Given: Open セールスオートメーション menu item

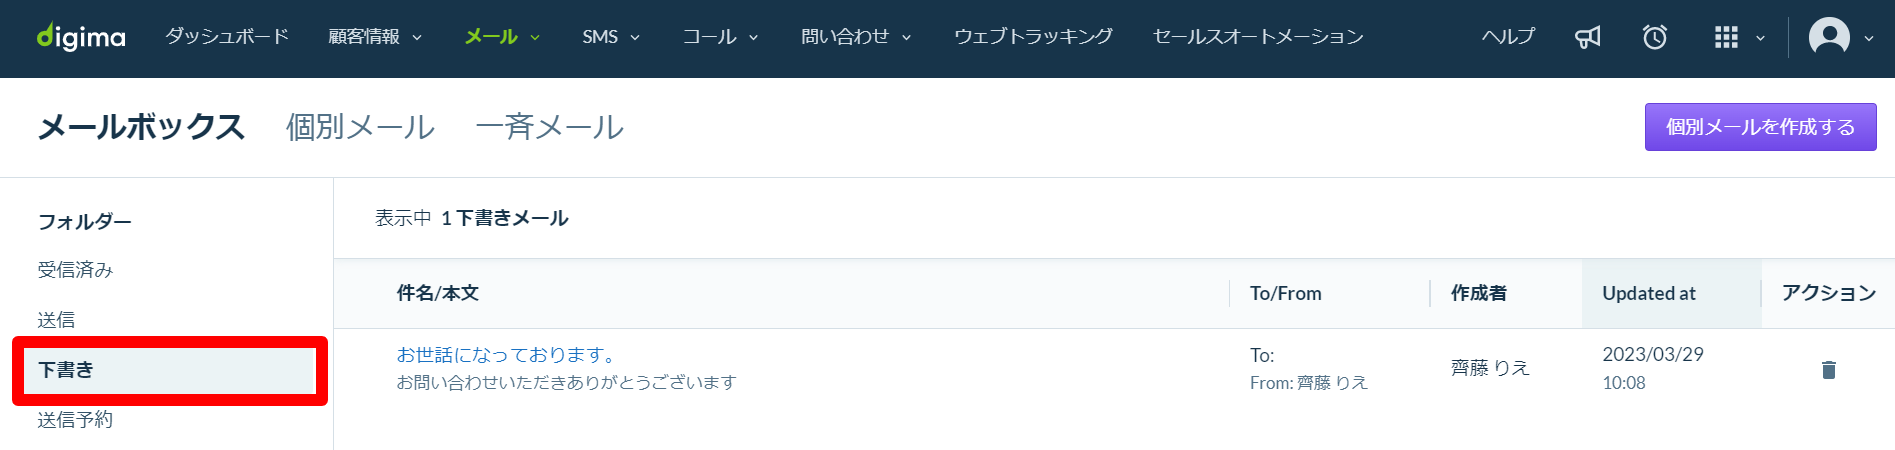Looking at the screenshot, I should click(x=1258, y=37).
